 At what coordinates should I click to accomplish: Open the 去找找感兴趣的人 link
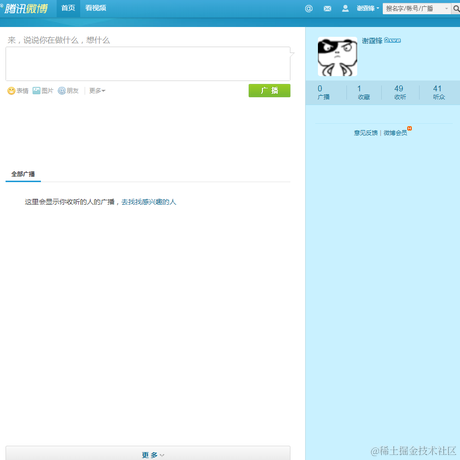(x=148, y=202)
